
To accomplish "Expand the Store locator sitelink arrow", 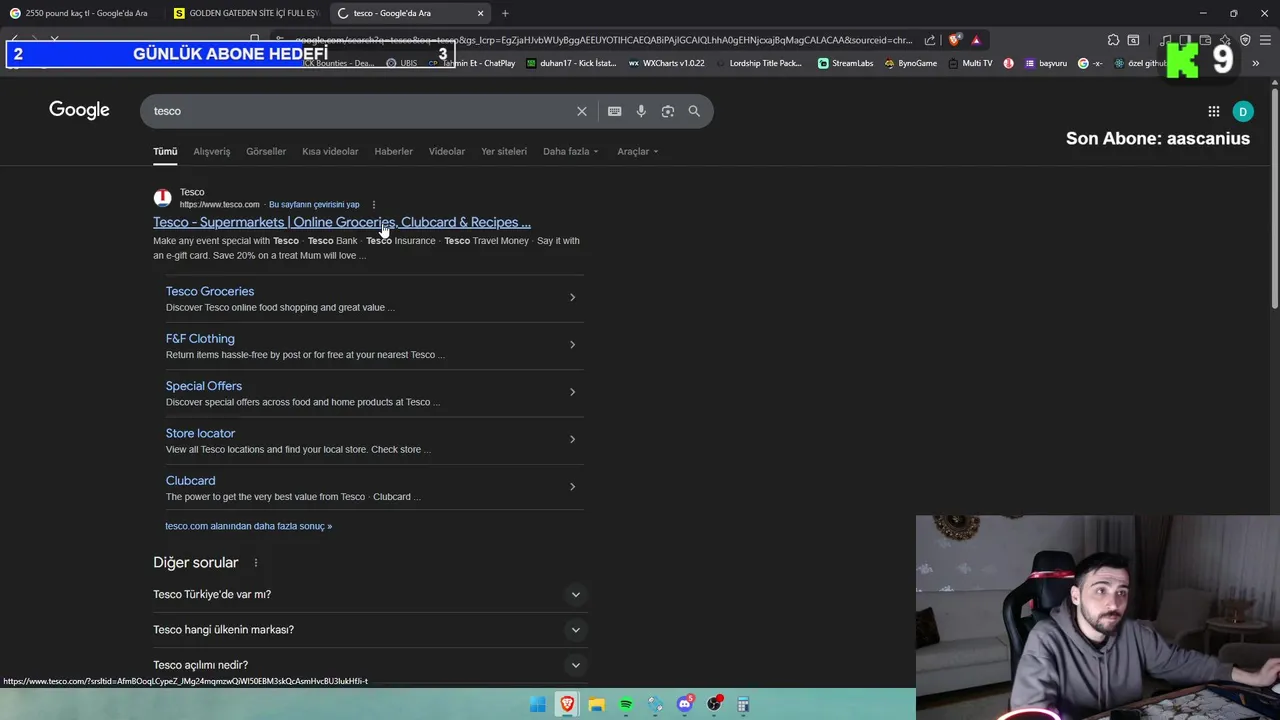I will (572, 439).
